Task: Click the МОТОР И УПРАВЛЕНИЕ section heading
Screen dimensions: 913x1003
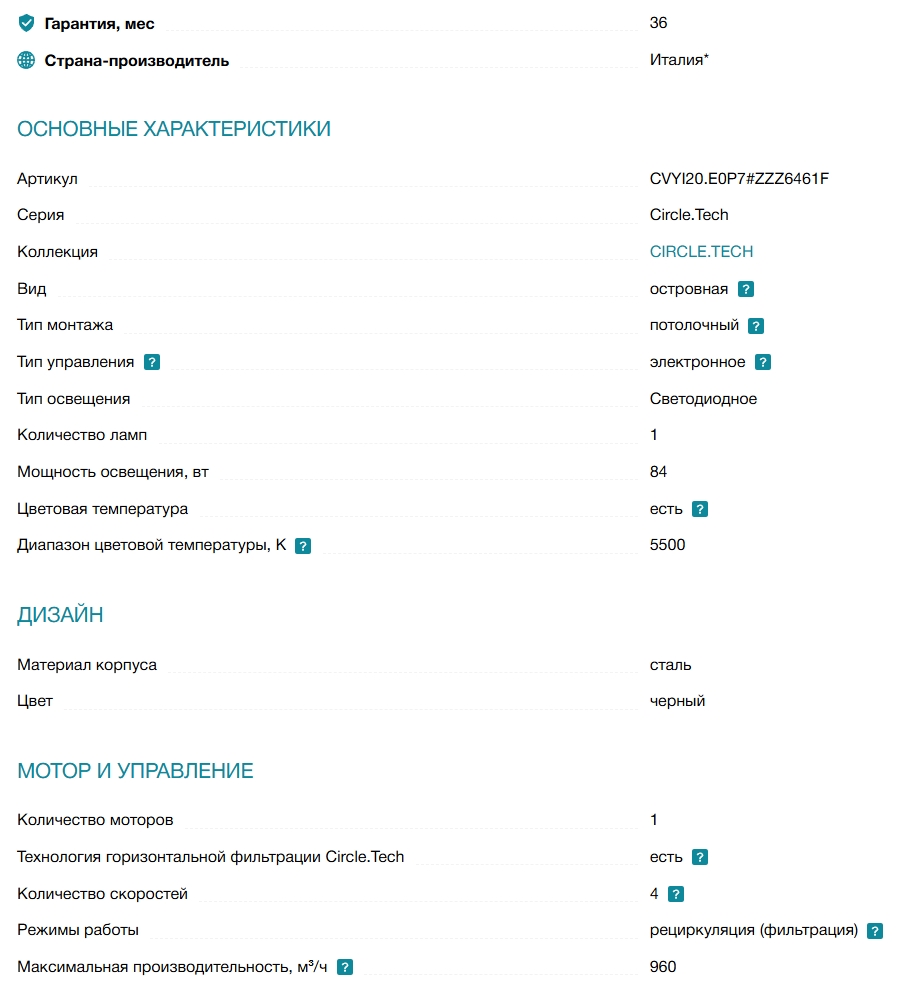Action: click(x=136, y=771)
